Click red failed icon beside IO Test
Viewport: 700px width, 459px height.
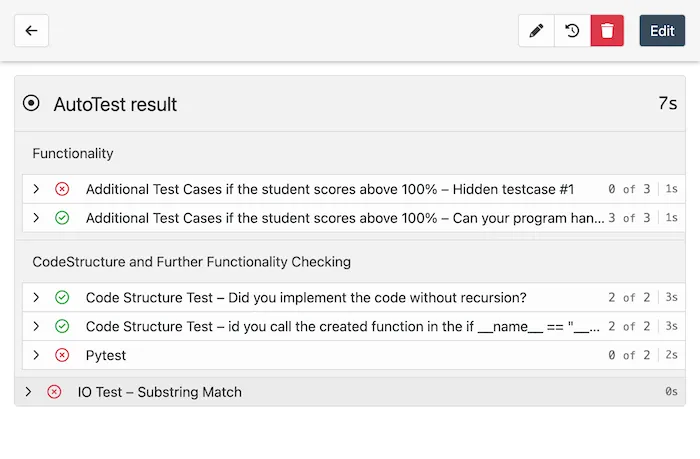point(54,392)
